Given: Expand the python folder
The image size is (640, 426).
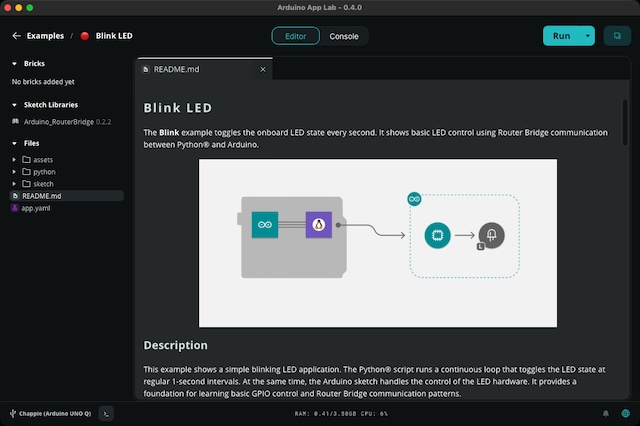Looking at the screenshot, I should point(43,172).
